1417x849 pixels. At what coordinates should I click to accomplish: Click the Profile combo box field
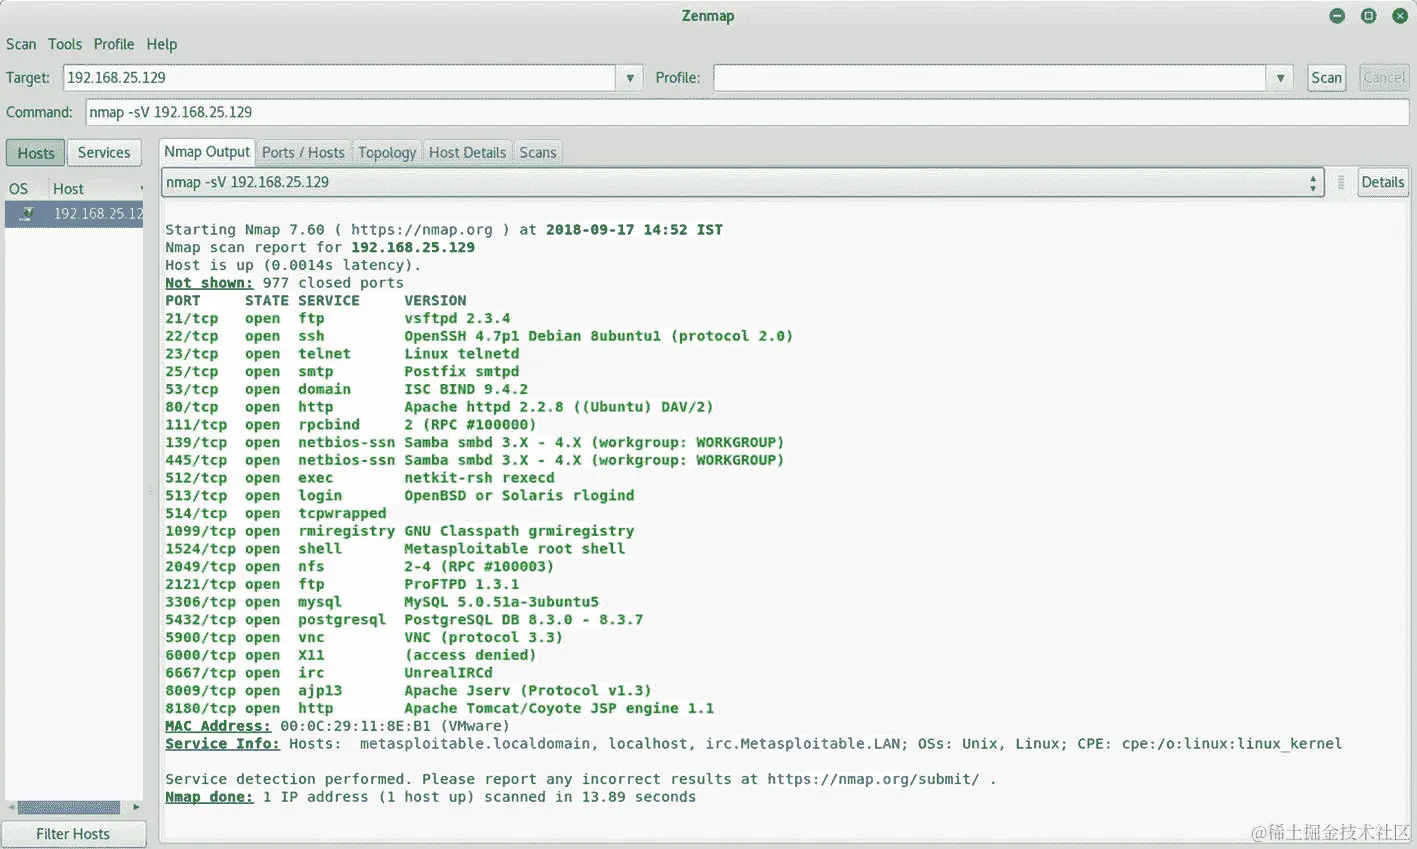[x=990, y=78]
